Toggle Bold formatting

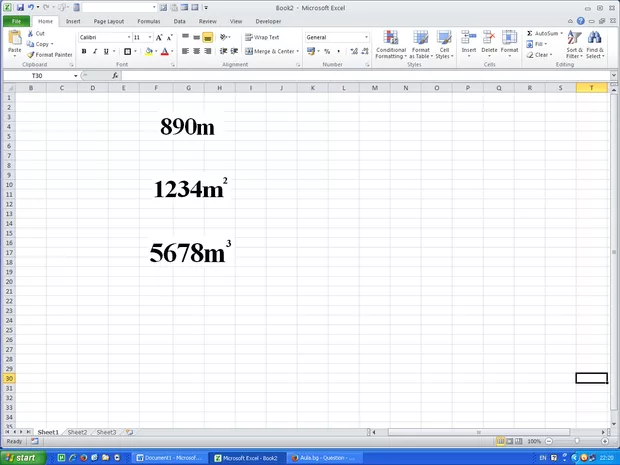83,51
